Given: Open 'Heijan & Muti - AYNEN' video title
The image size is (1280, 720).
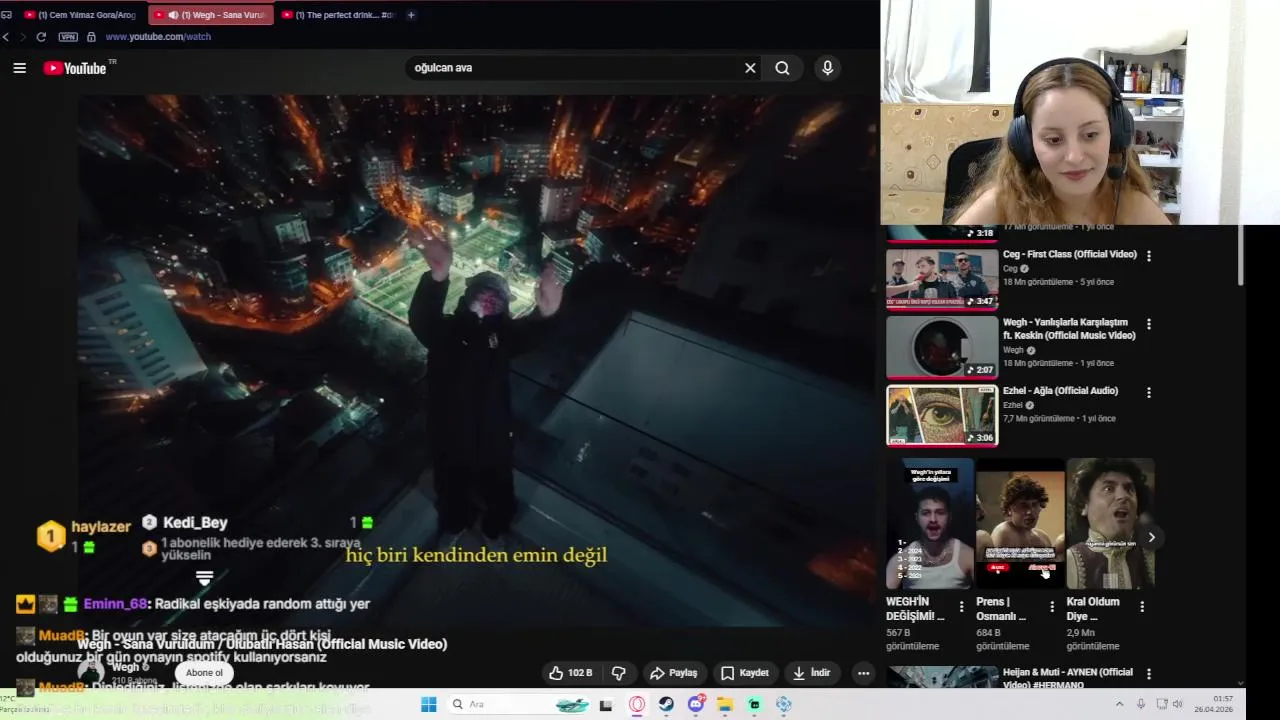Looking at the screenshot, I should coord(1068,678).
